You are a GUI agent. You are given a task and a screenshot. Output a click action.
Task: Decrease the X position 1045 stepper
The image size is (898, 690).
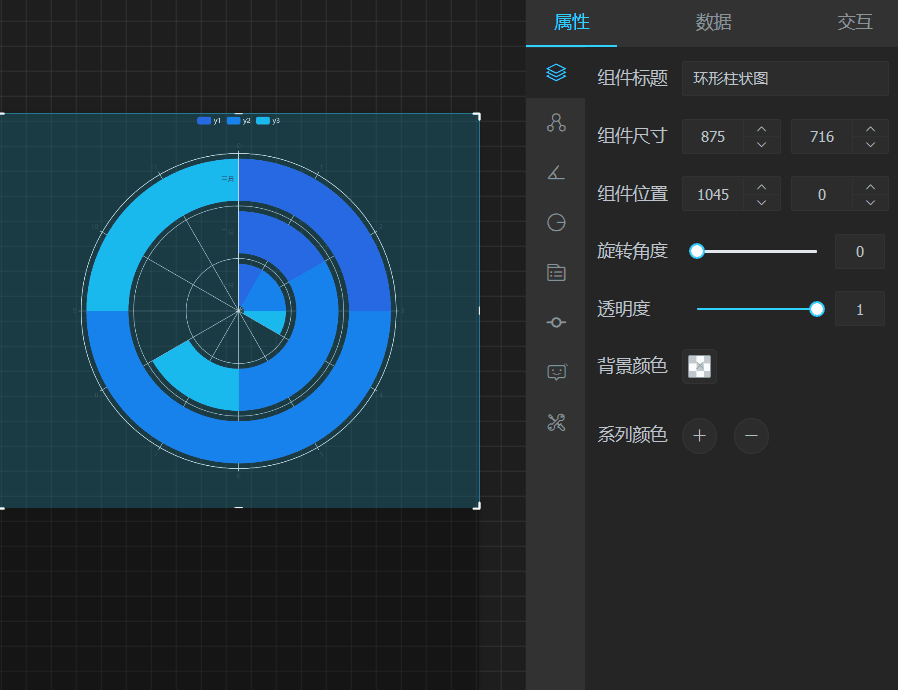point(762,202)
